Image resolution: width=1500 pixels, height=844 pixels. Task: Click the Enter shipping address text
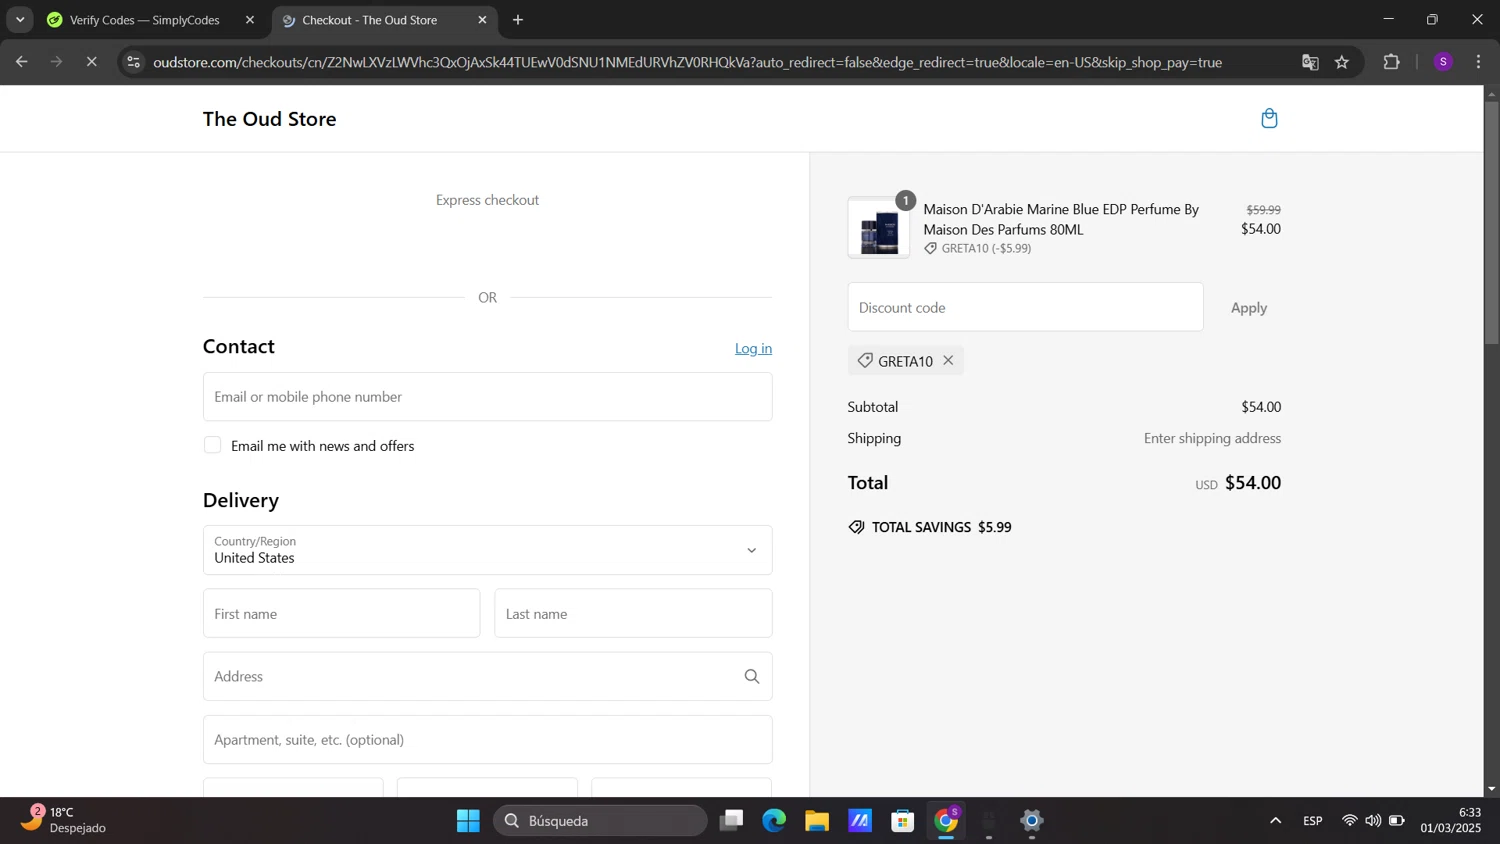[x=1212, y=438]
